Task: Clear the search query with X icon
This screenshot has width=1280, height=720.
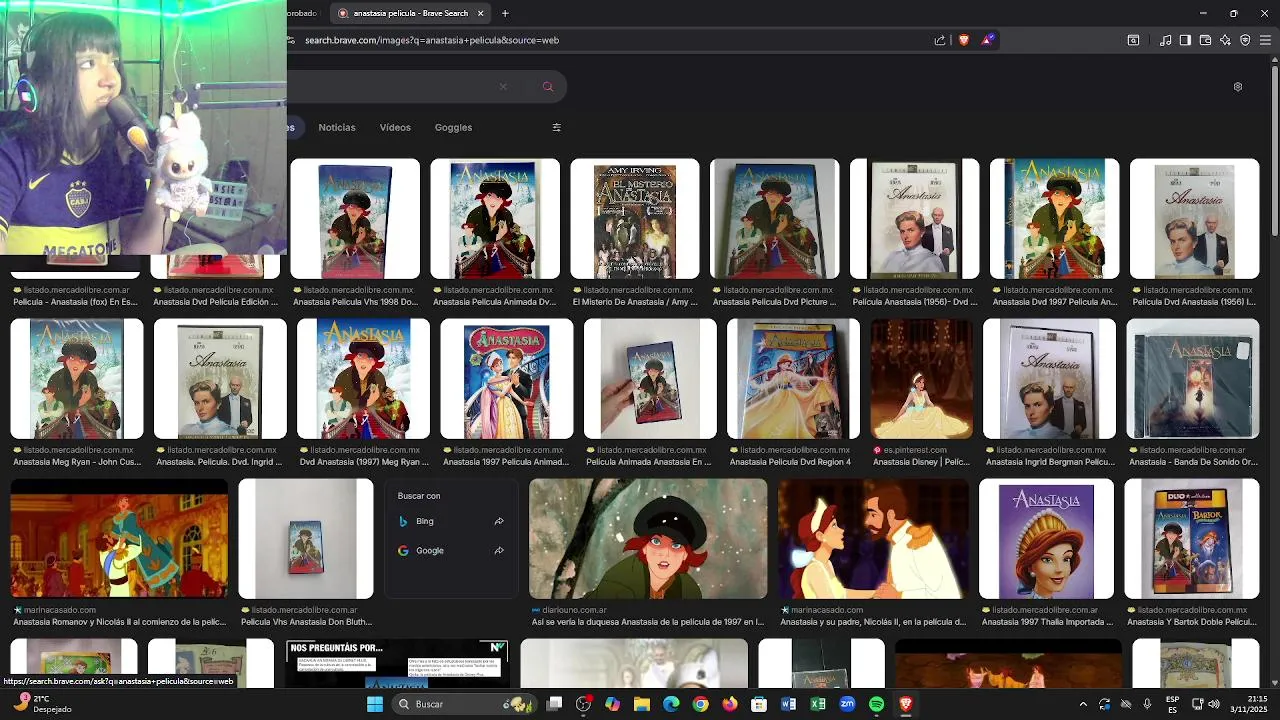Action: 503,87
